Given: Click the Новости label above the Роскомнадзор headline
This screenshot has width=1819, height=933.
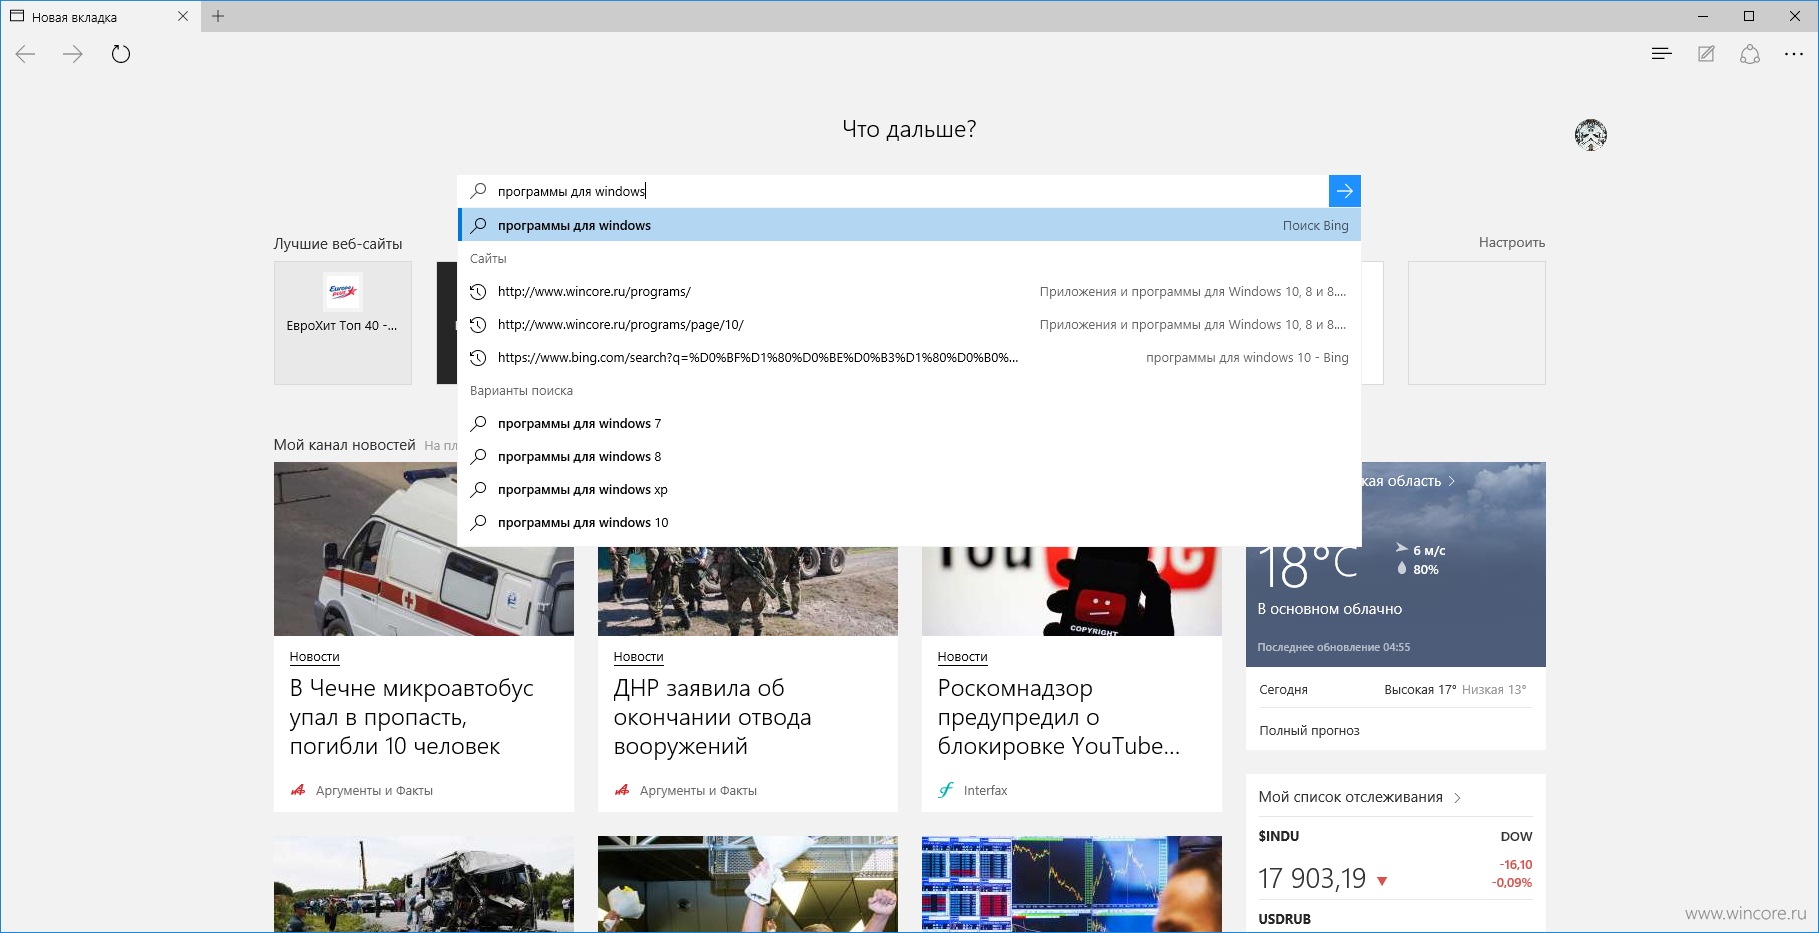Looking at the screenshot, I should tap(963, 657).
